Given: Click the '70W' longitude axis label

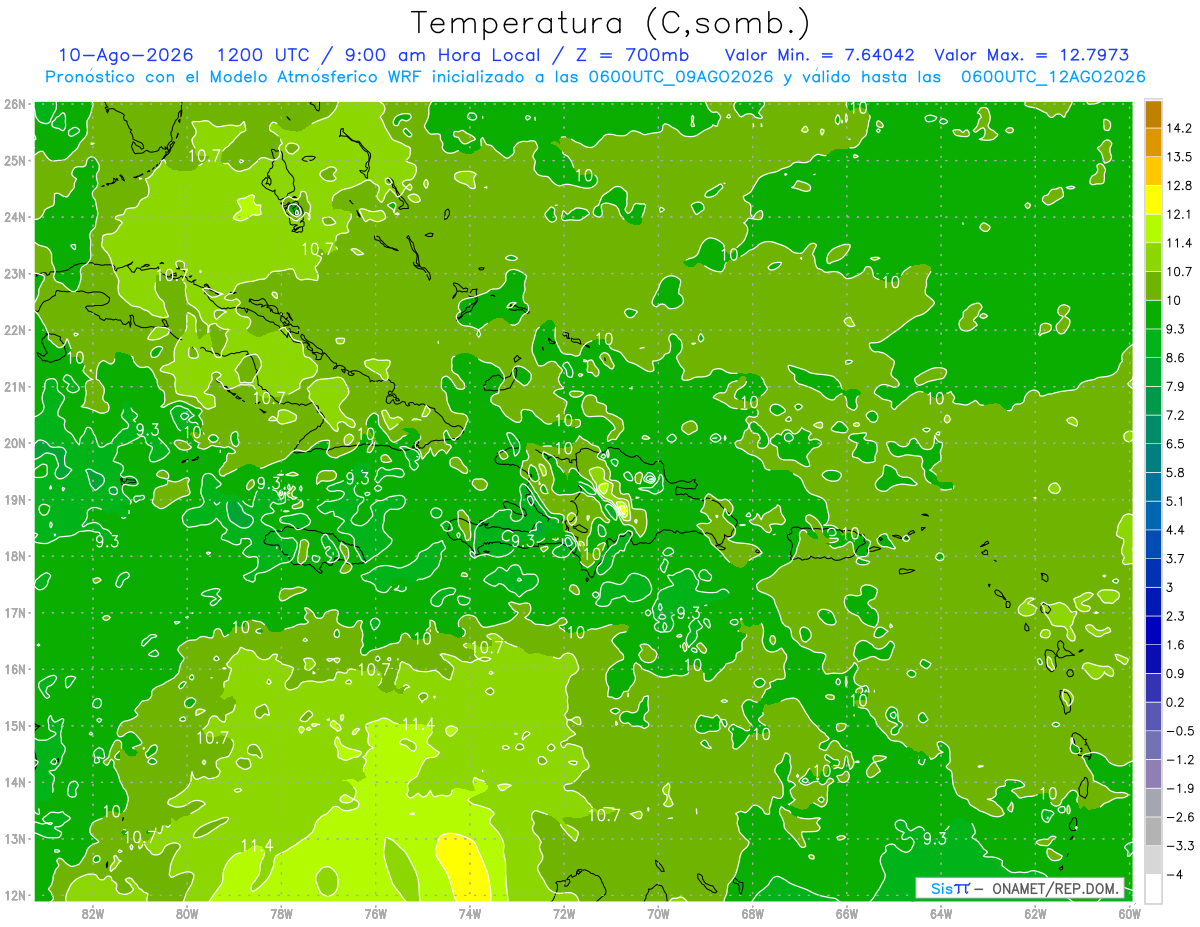Looking at the screenshot, I should (658, 913).
